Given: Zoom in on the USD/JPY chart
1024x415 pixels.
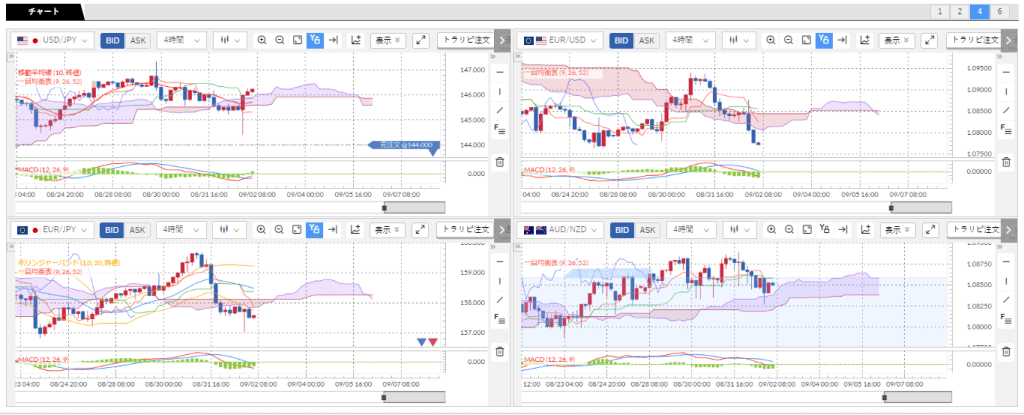Looking at the screenshot, I should tap(262, 40).
